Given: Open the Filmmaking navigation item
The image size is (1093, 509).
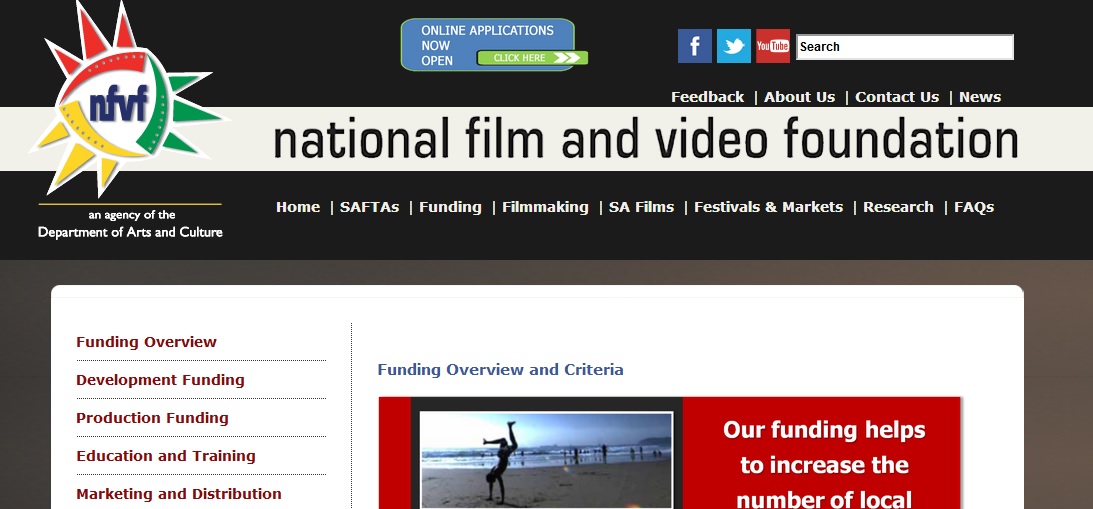Looking at the screenshot, I should click(x=545, y=207).
